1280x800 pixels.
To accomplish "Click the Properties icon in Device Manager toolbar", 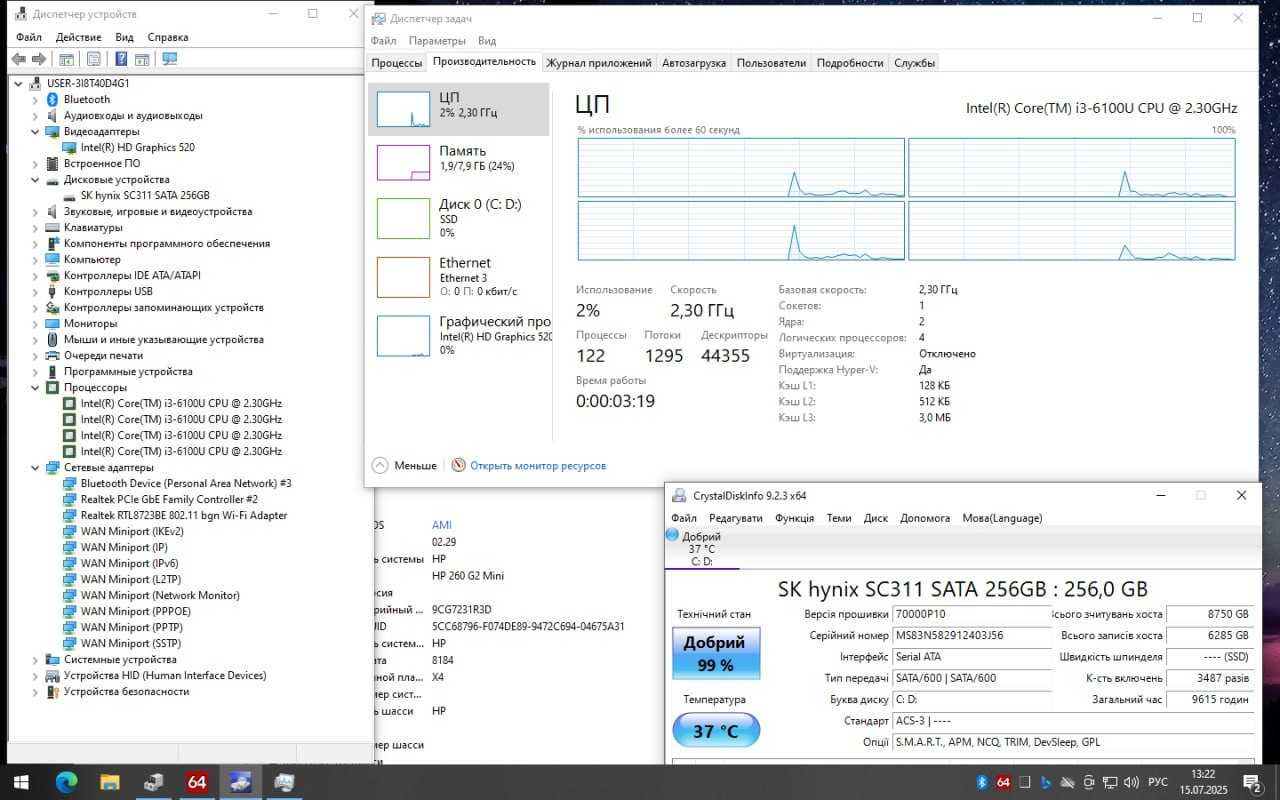I will (93, 59).
